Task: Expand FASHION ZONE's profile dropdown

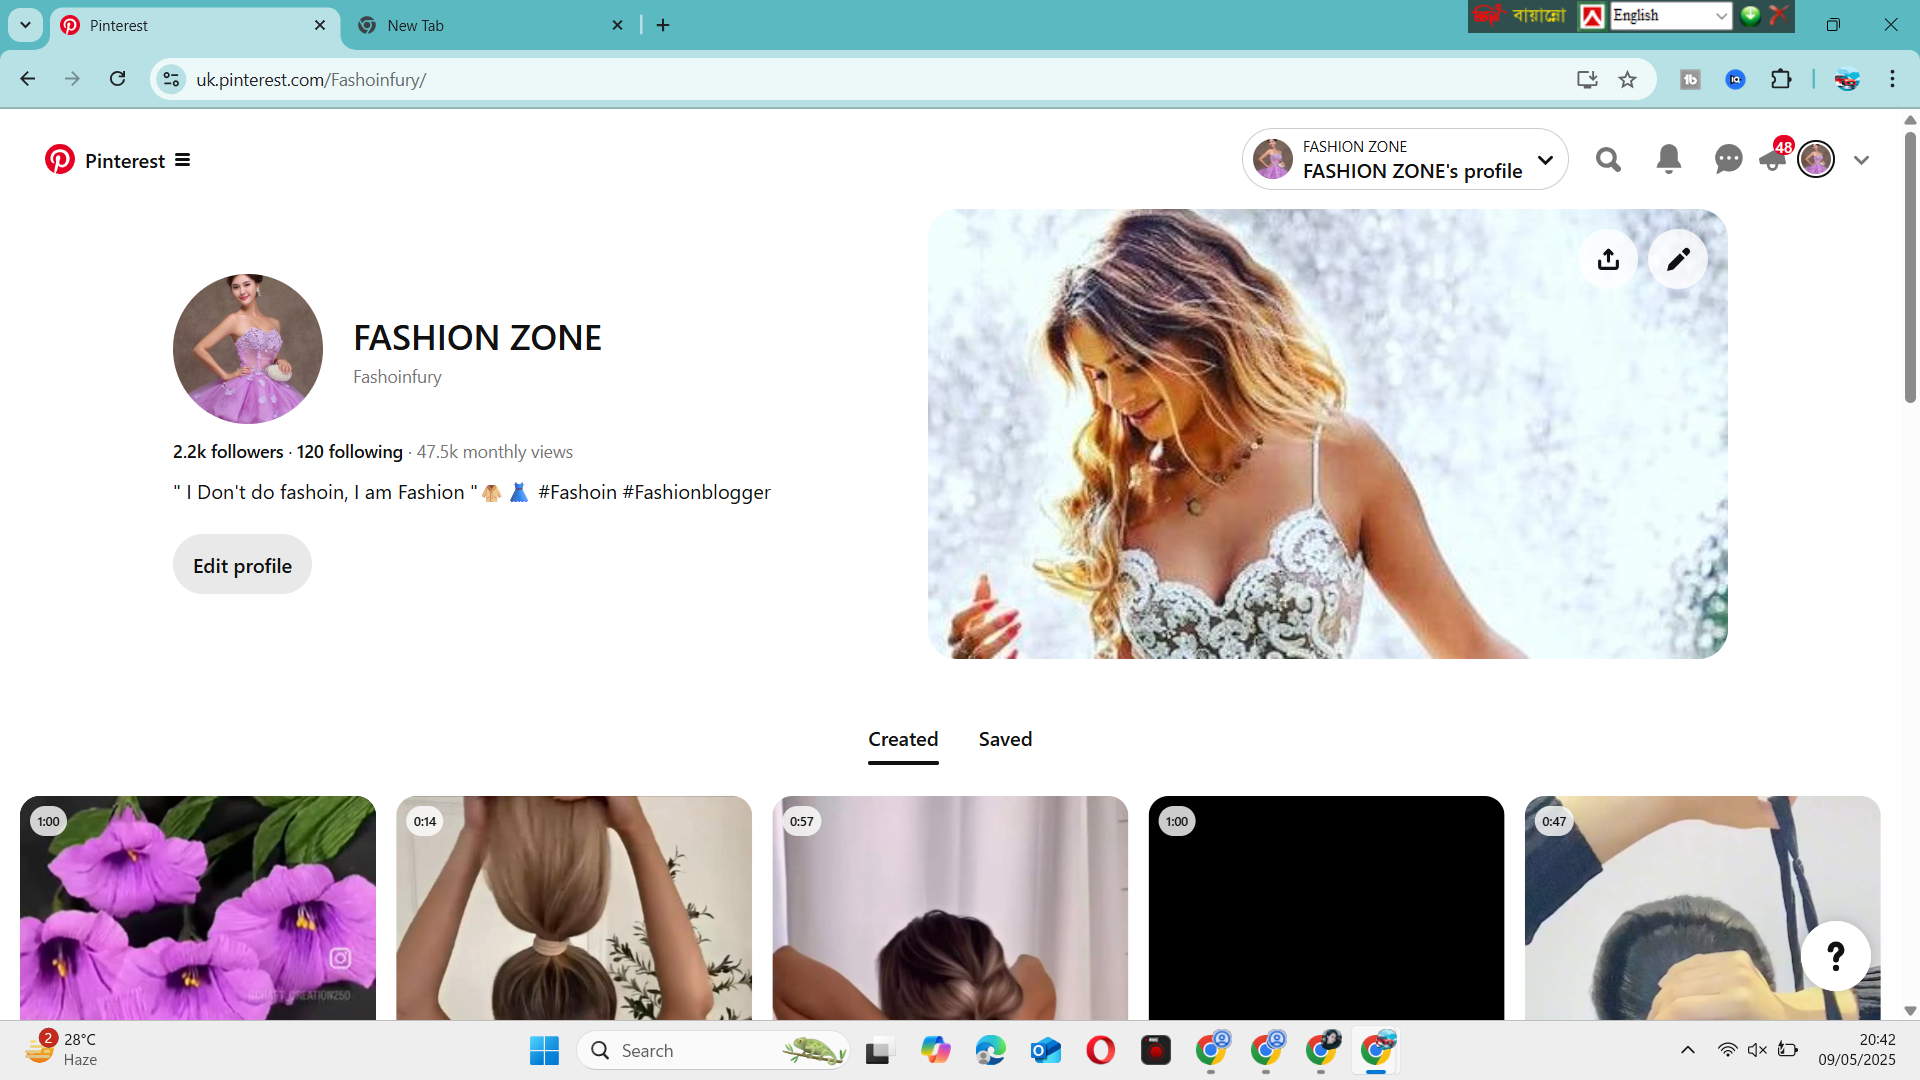Action: point(1545,160)
